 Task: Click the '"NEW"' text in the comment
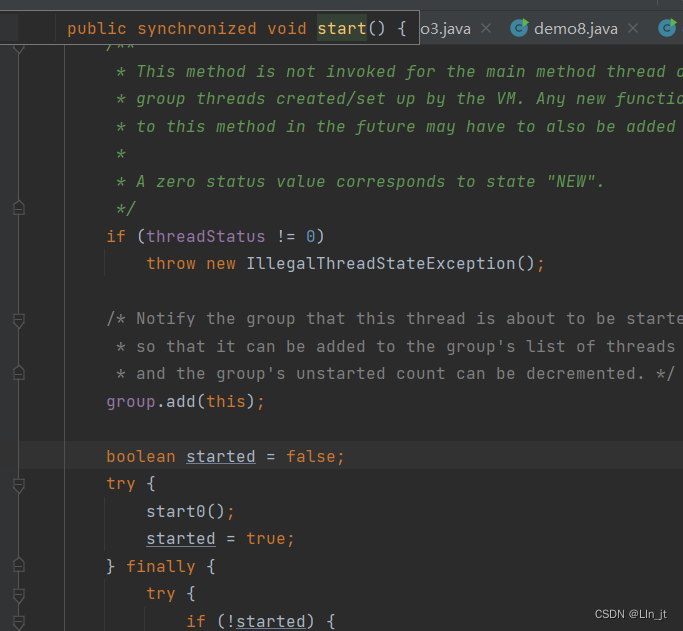pyautogui.click(x=571, y=182)
